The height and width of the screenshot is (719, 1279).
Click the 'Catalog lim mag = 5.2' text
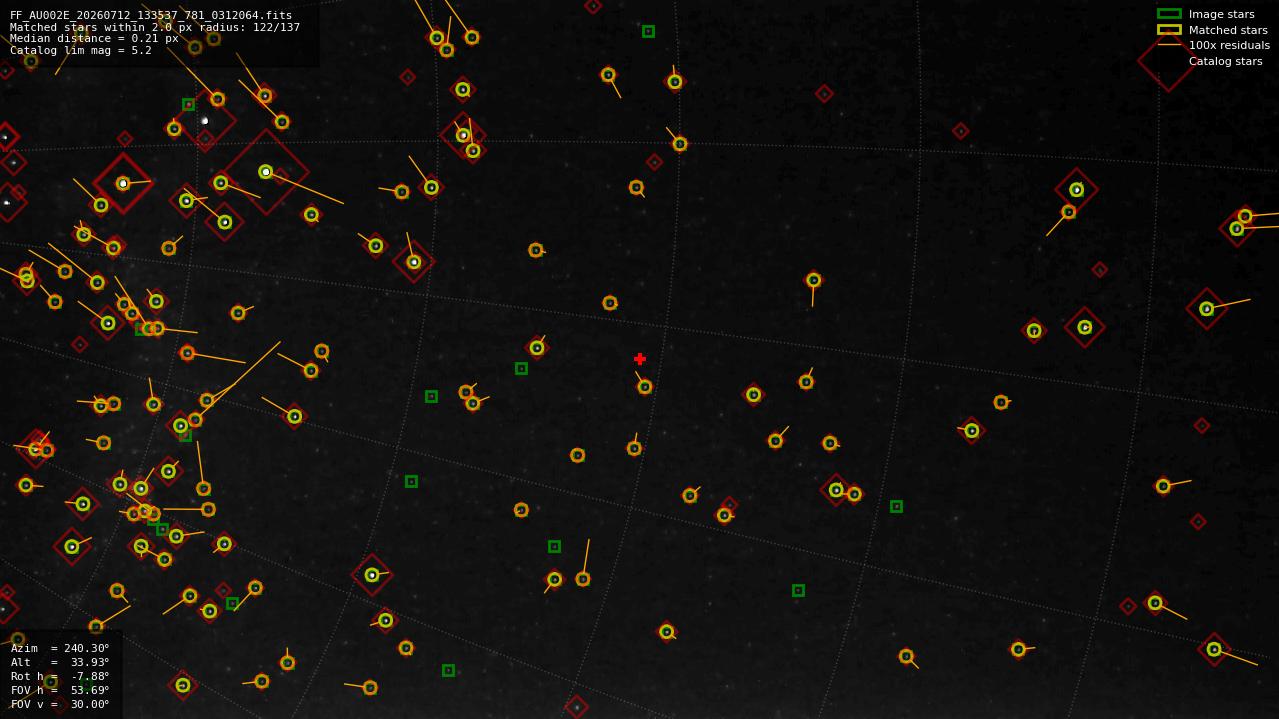tap(81, 50)
